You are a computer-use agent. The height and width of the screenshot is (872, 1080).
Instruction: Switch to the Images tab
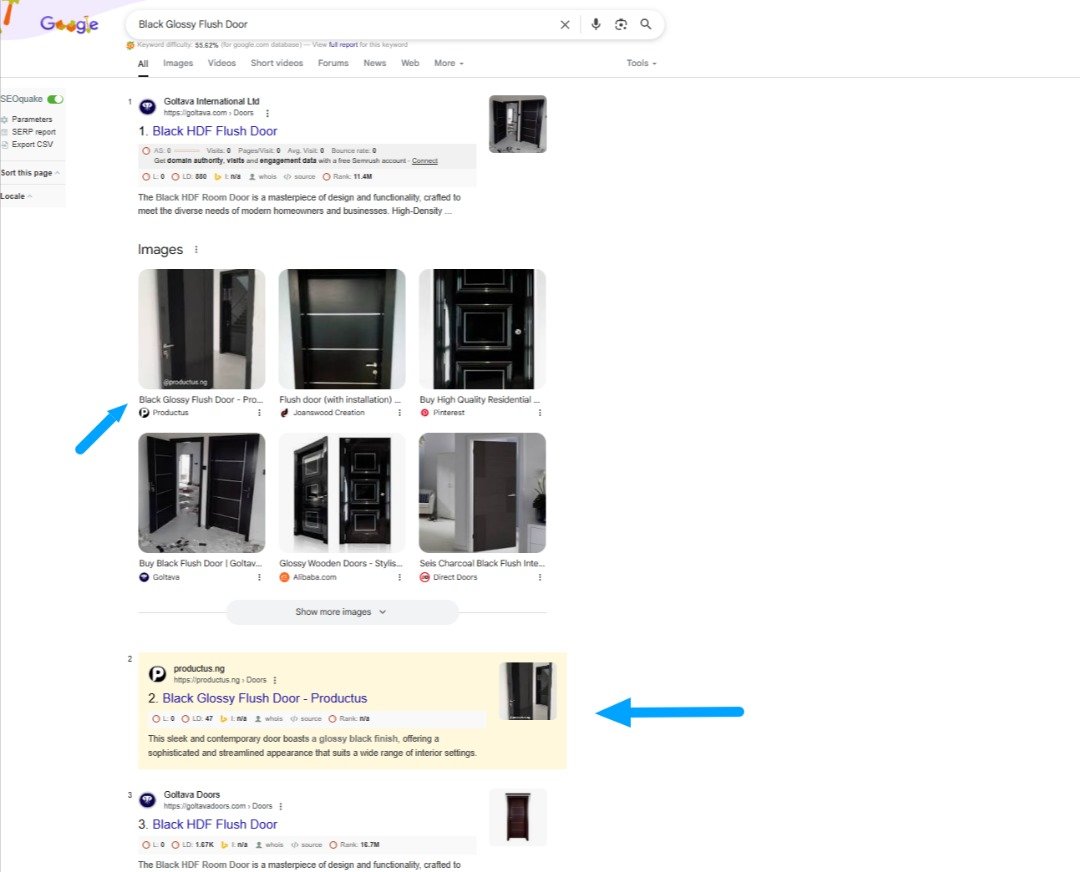point(178,63)
